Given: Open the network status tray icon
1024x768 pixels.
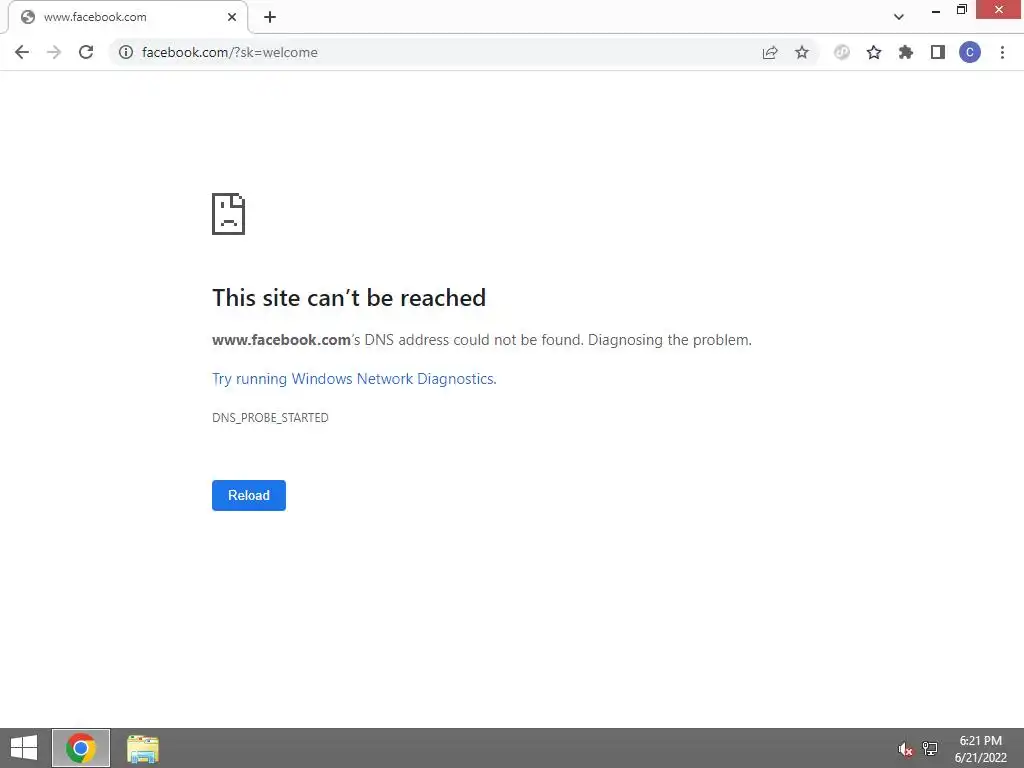Looking at the screenshot, I should click(930, 748).
